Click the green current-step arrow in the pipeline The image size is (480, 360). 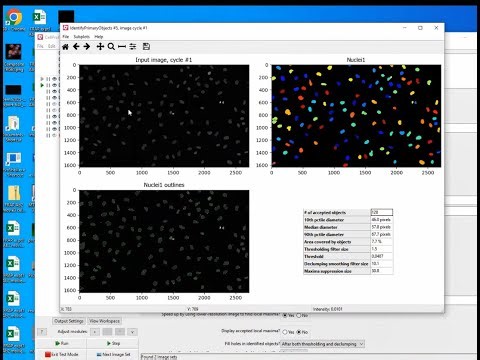(x=42, y=85)
